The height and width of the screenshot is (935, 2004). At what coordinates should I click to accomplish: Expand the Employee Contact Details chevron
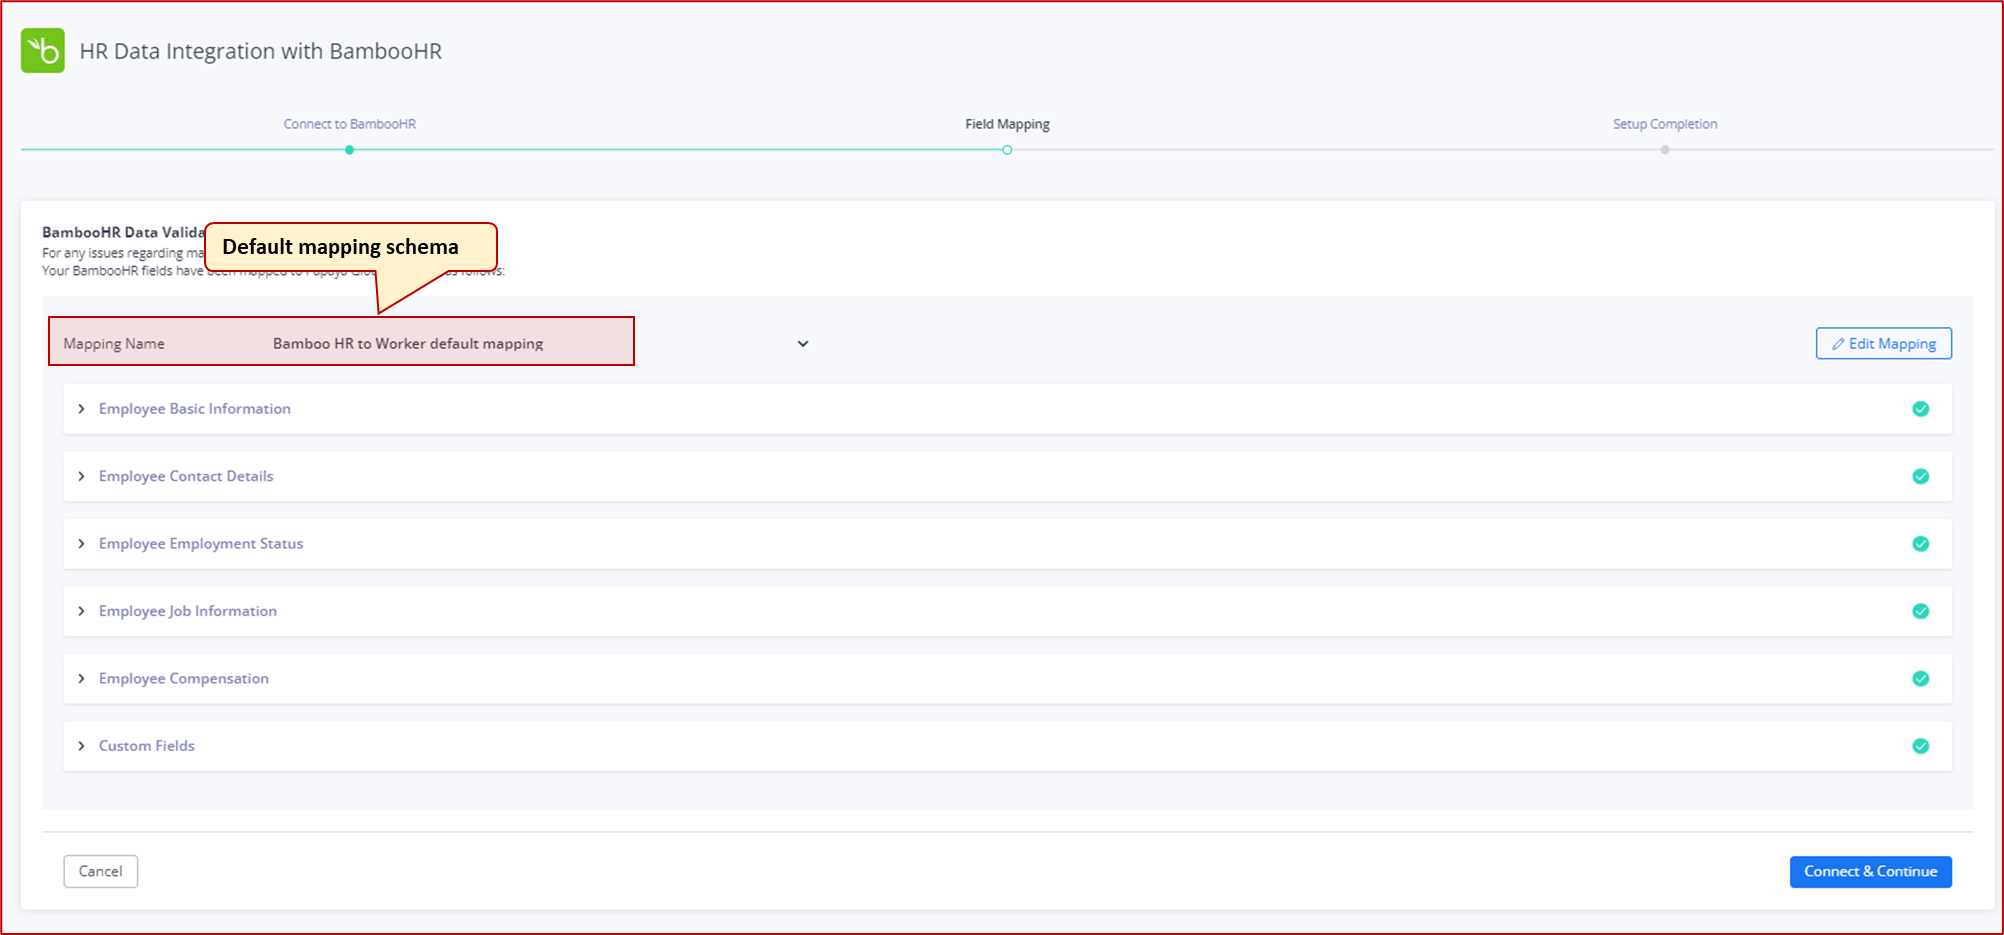tap(82, 476)
